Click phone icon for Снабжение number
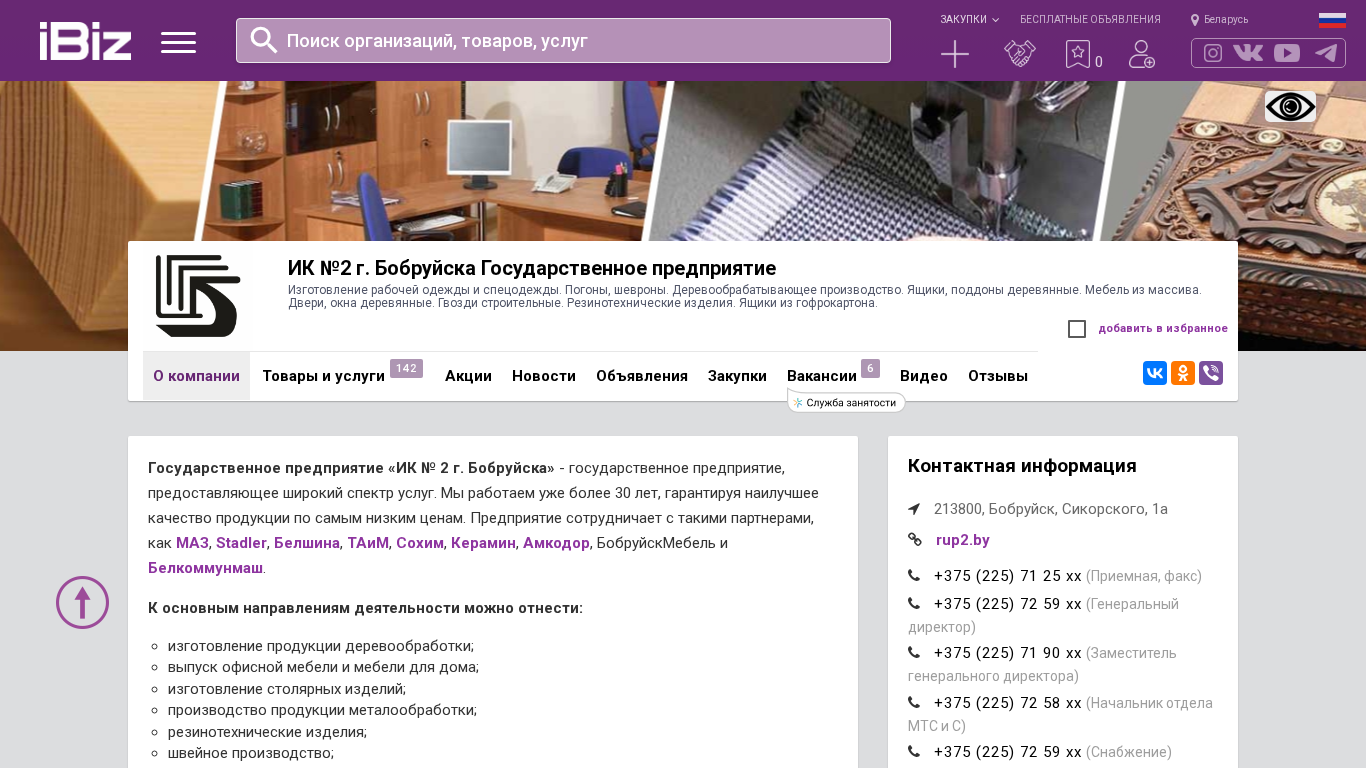This screenshot has height=768, width=1366. pos(914,752)
